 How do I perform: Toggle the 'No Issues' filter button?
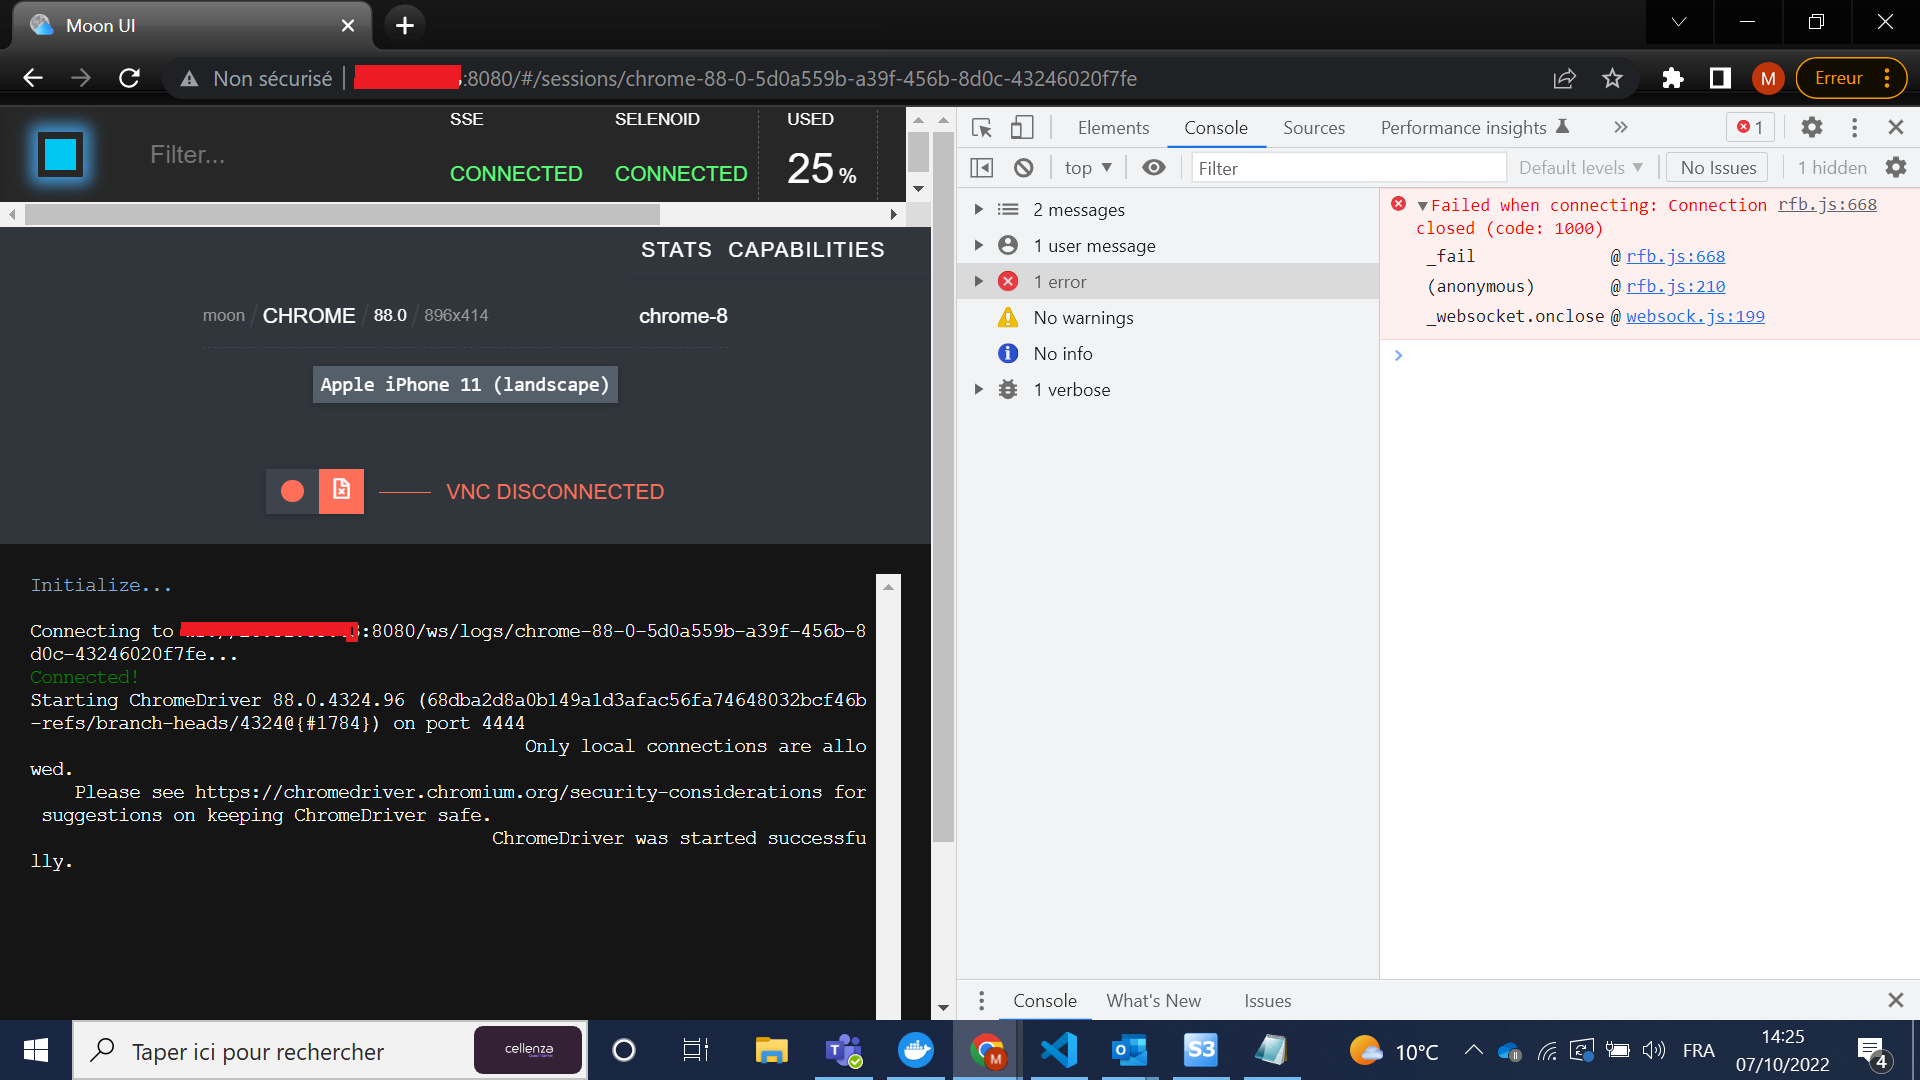tap(1718, 167)
